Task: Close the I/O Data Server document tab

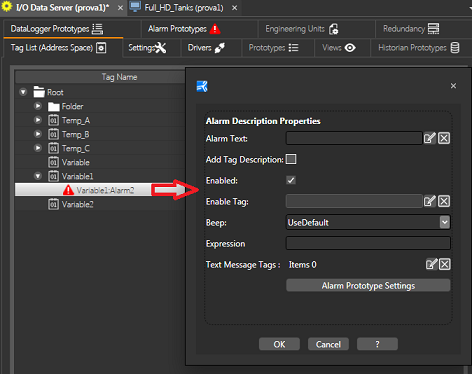Action: [x=120, y=8]
